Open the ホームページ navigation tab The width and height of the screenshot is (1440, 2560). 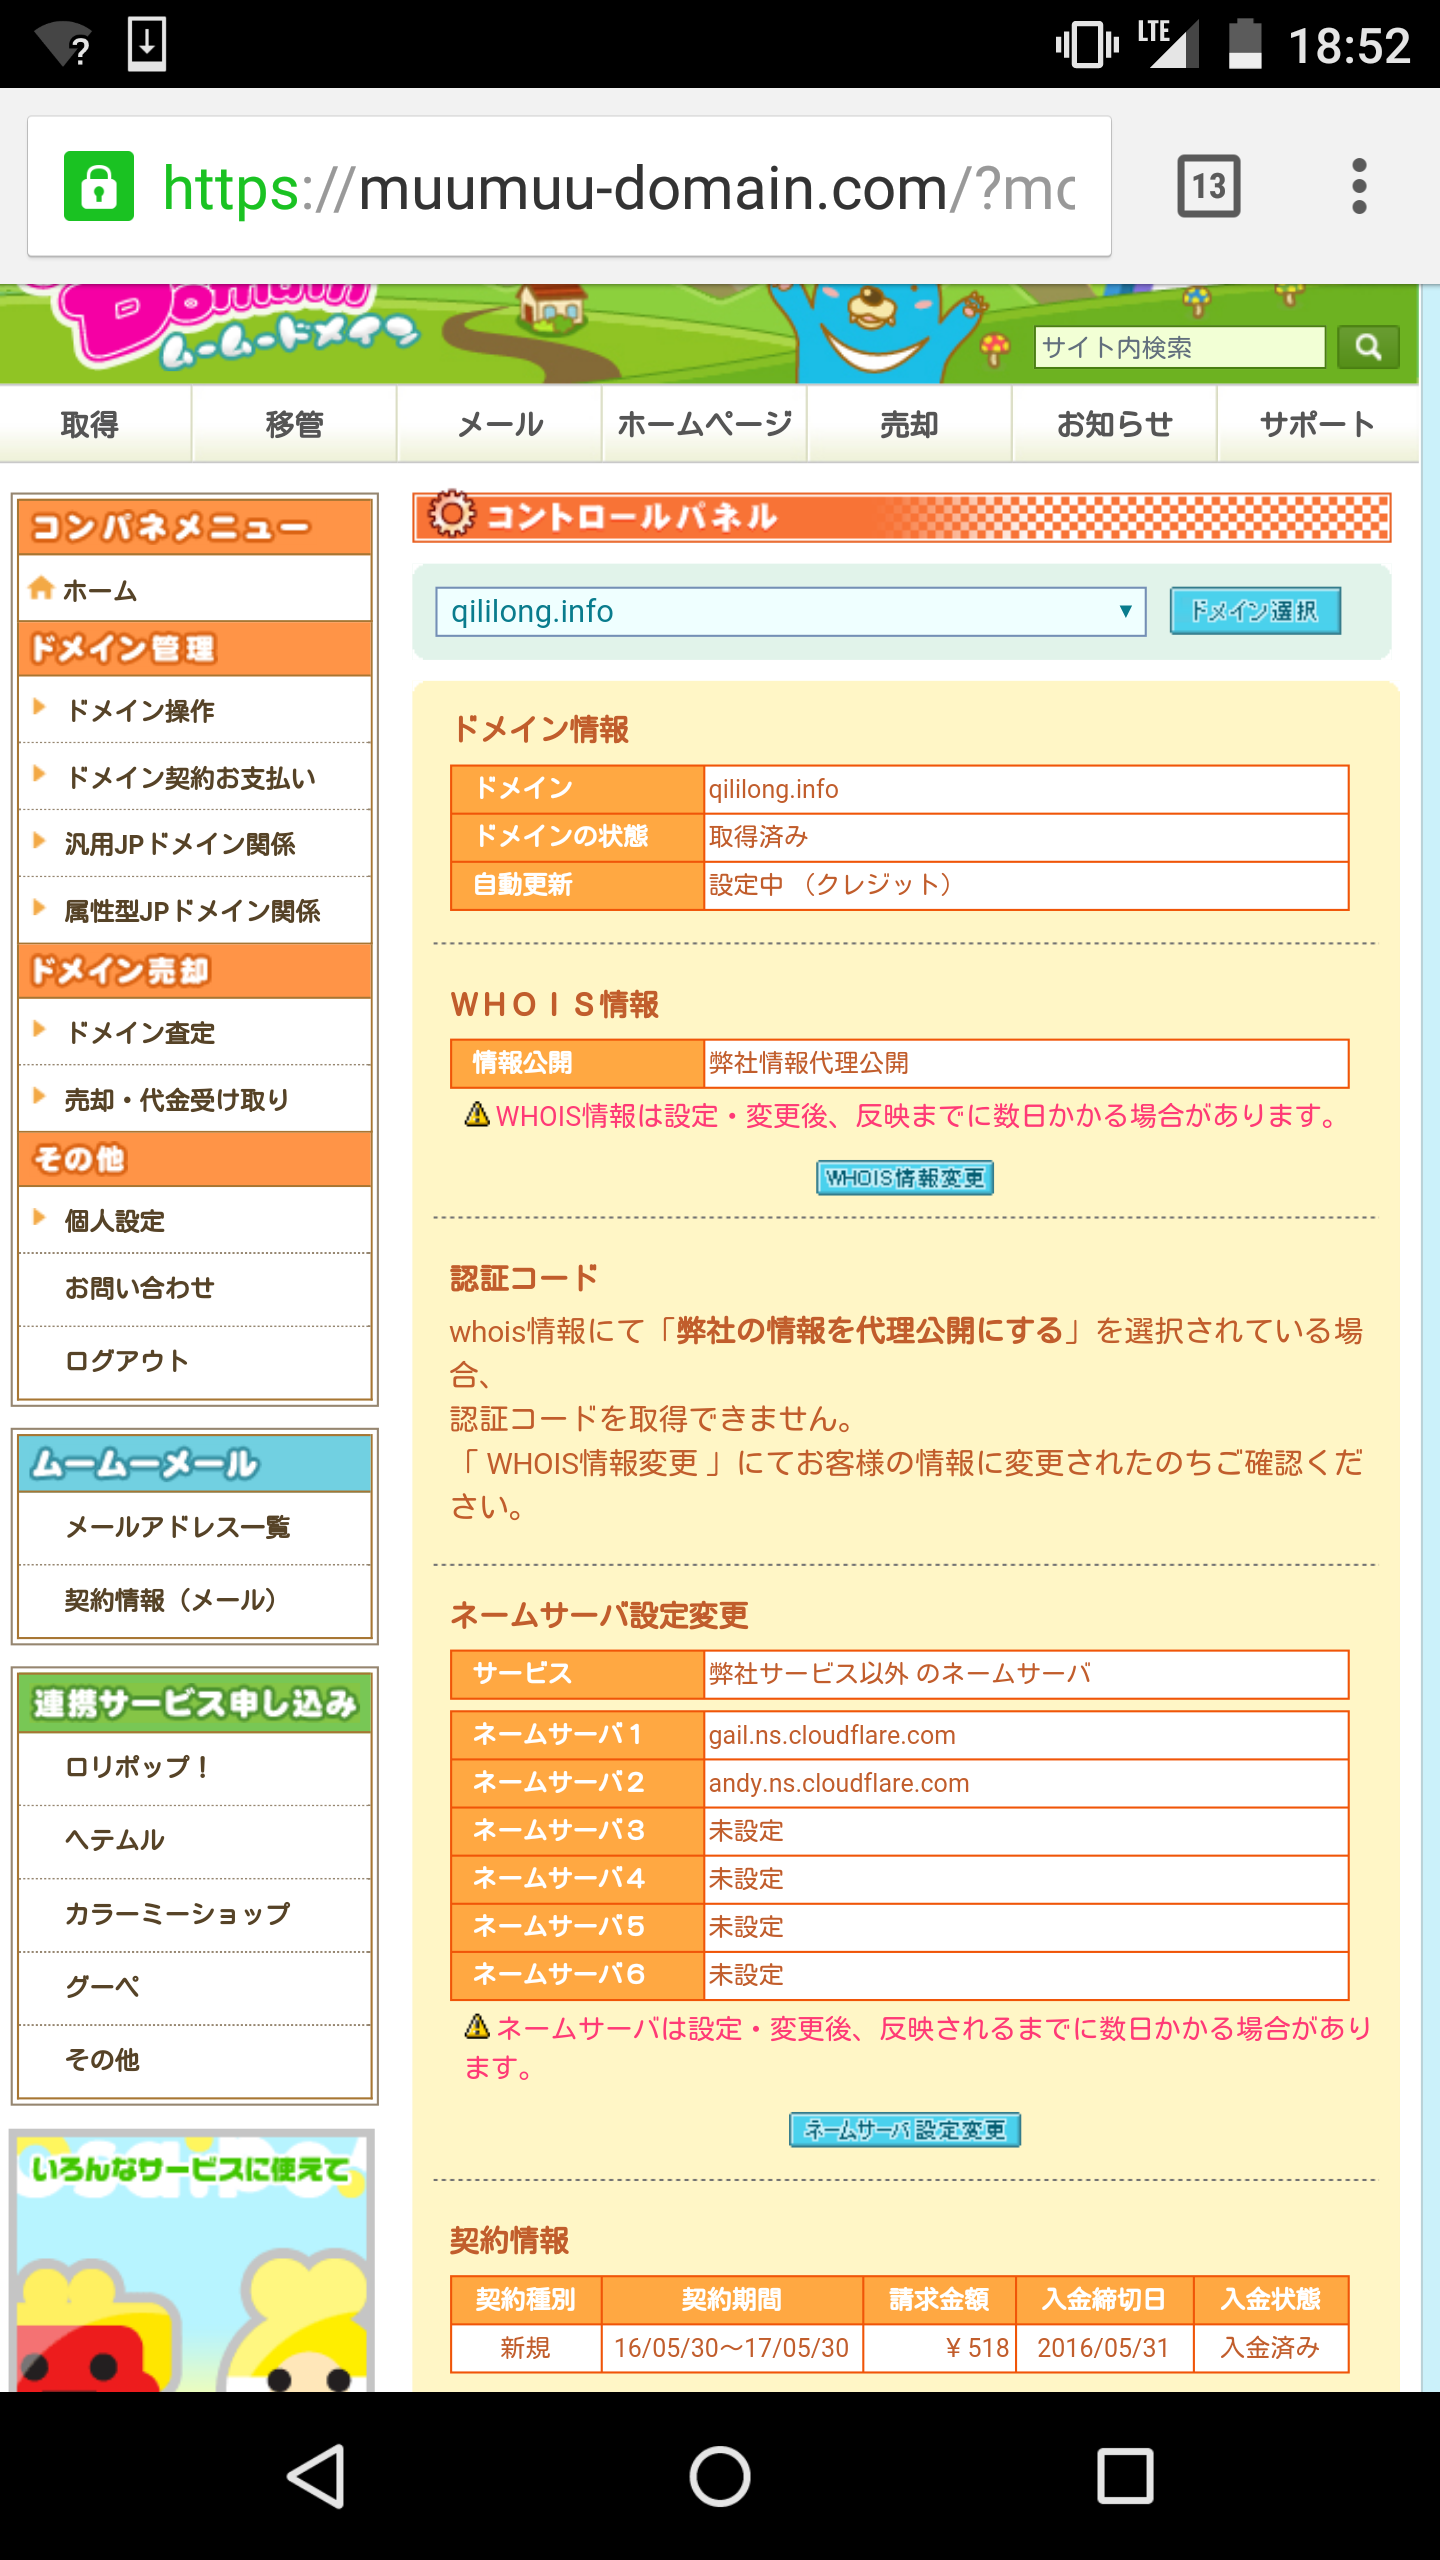(705, 425)
